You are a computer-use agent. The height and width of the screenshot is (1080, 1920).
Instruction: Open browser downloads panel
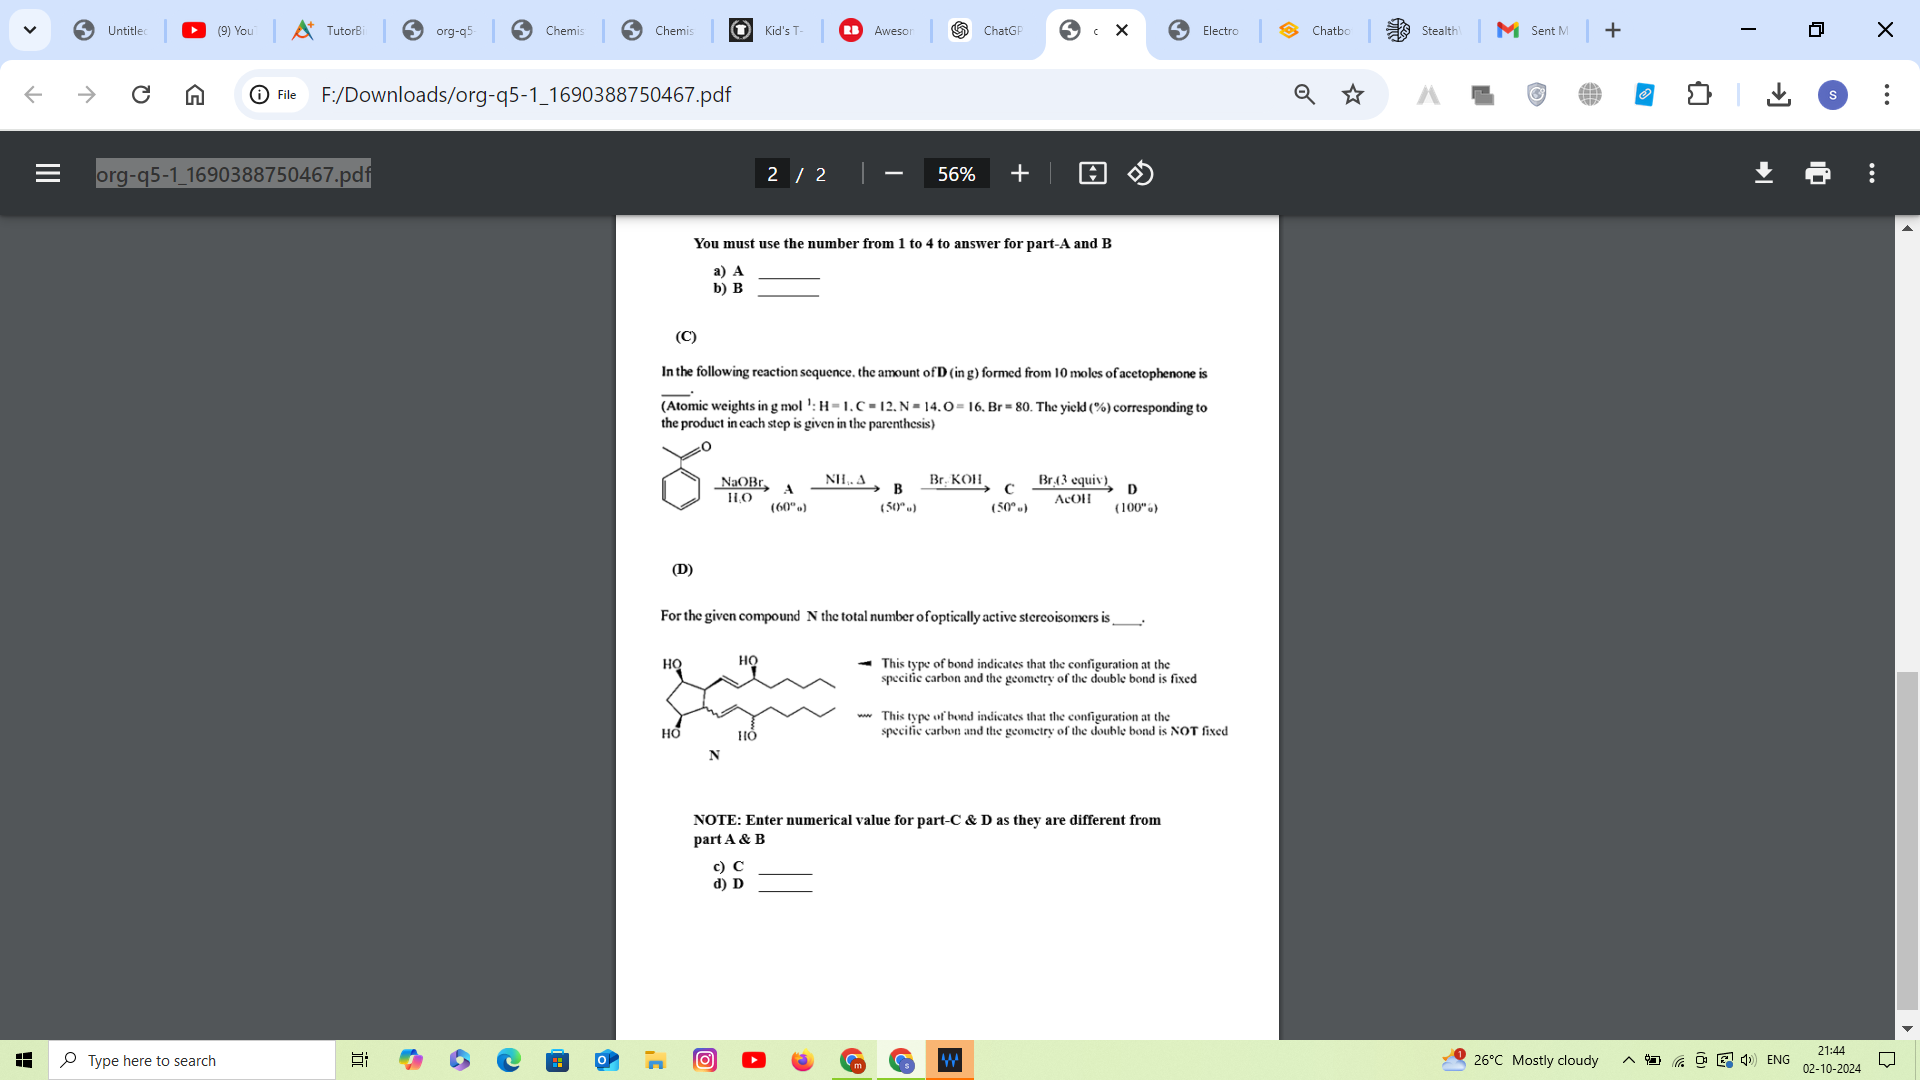click(x=1778, y=94)
